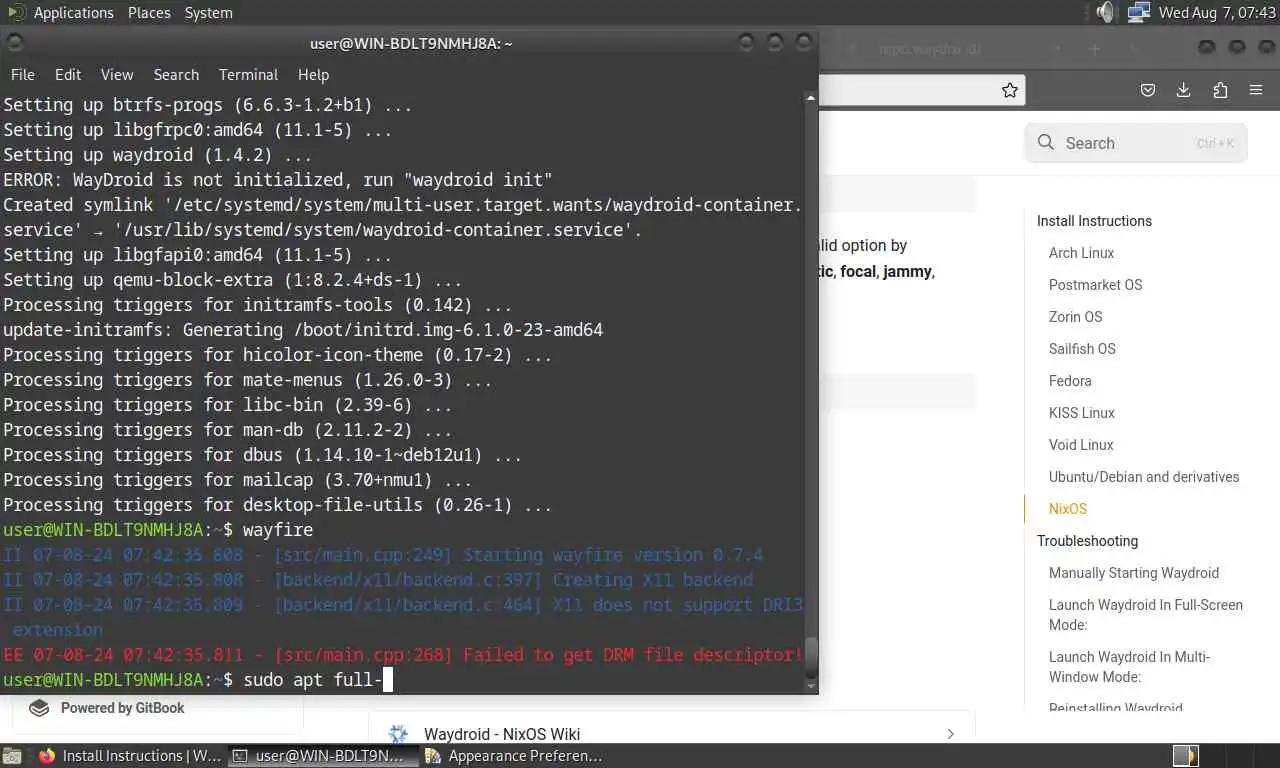This screenshot has height=768, width=1280.
Task: Jump to the Fedora section
Action: [1070, 381]
